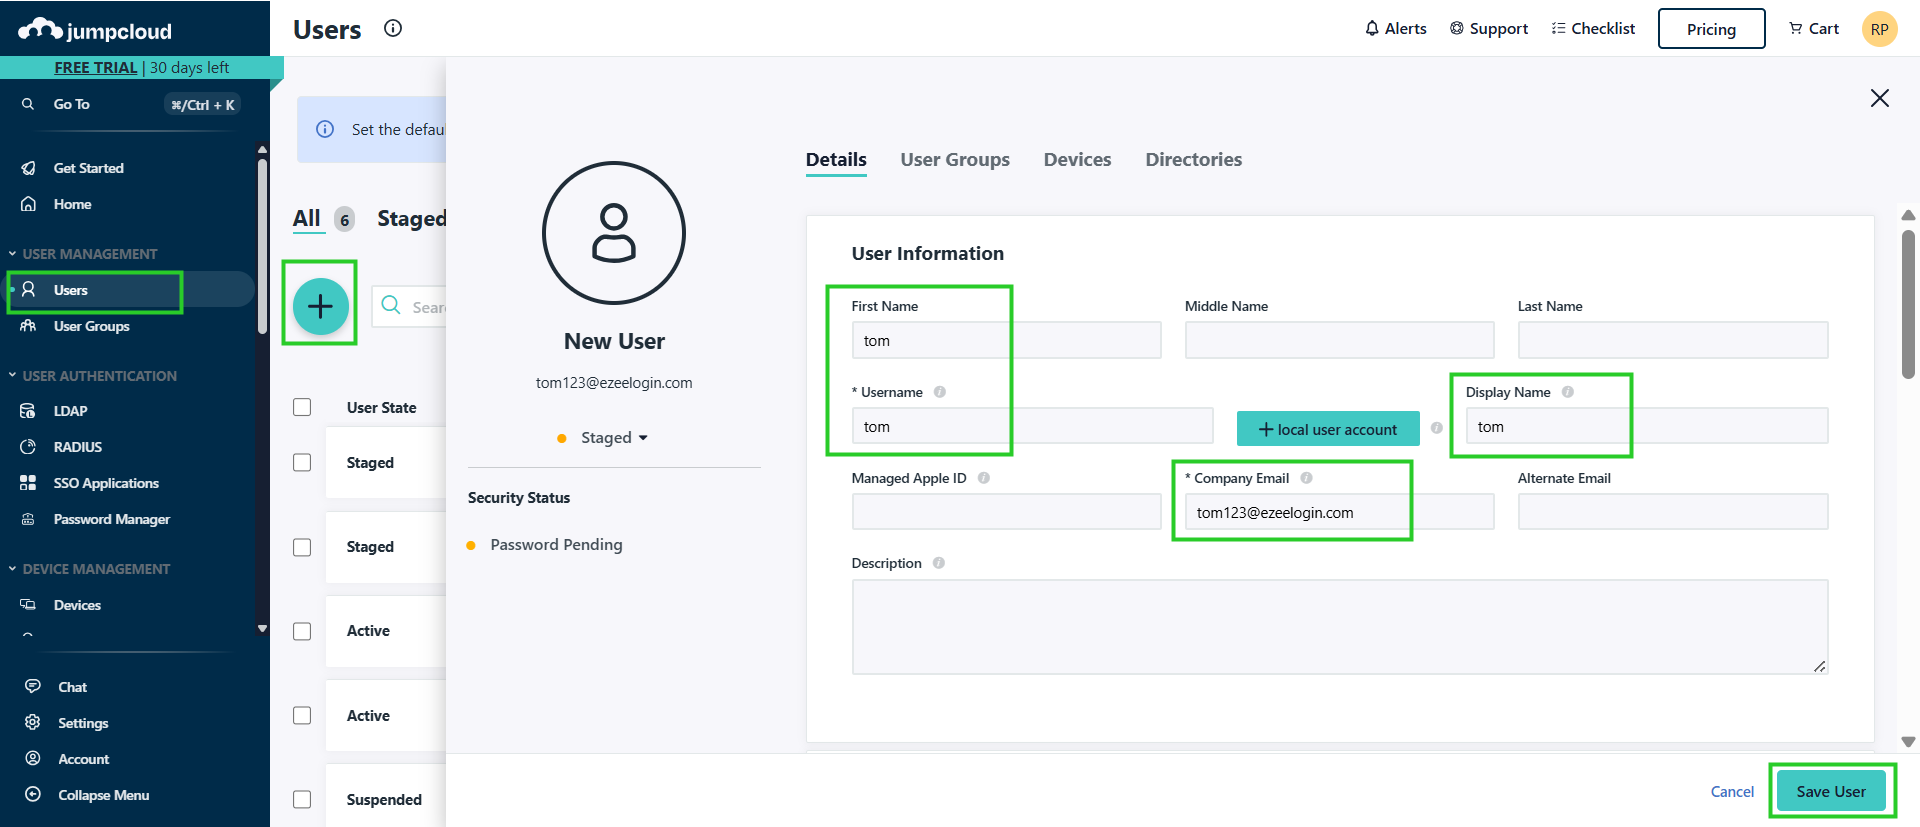Check the Suspended row checkbox
Image resolution: width=1920 pixels, height=827 pixels.
click(302, 799)
